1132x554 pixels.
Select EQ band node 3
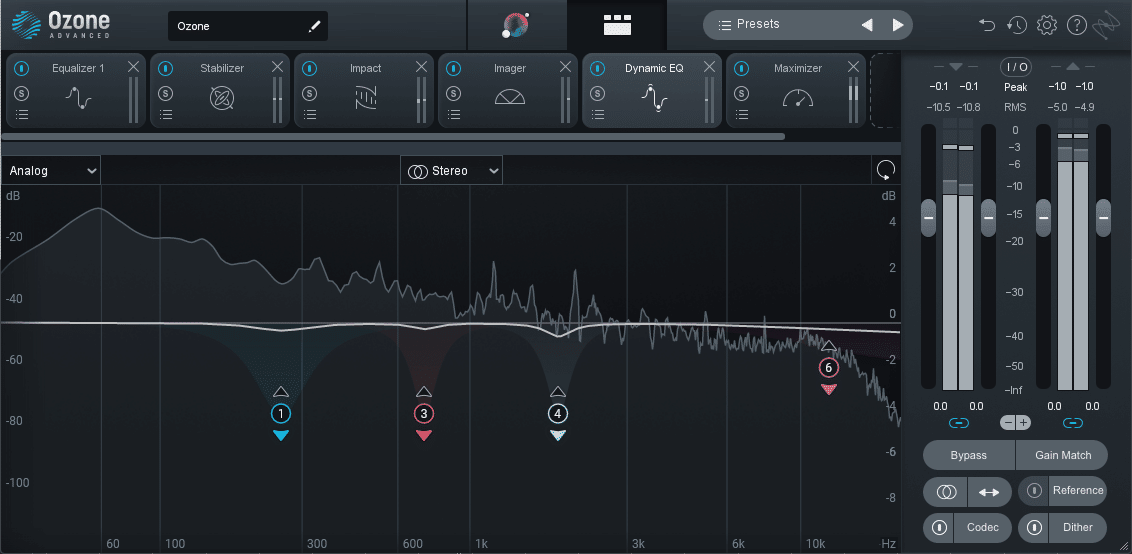coord(424,414)
